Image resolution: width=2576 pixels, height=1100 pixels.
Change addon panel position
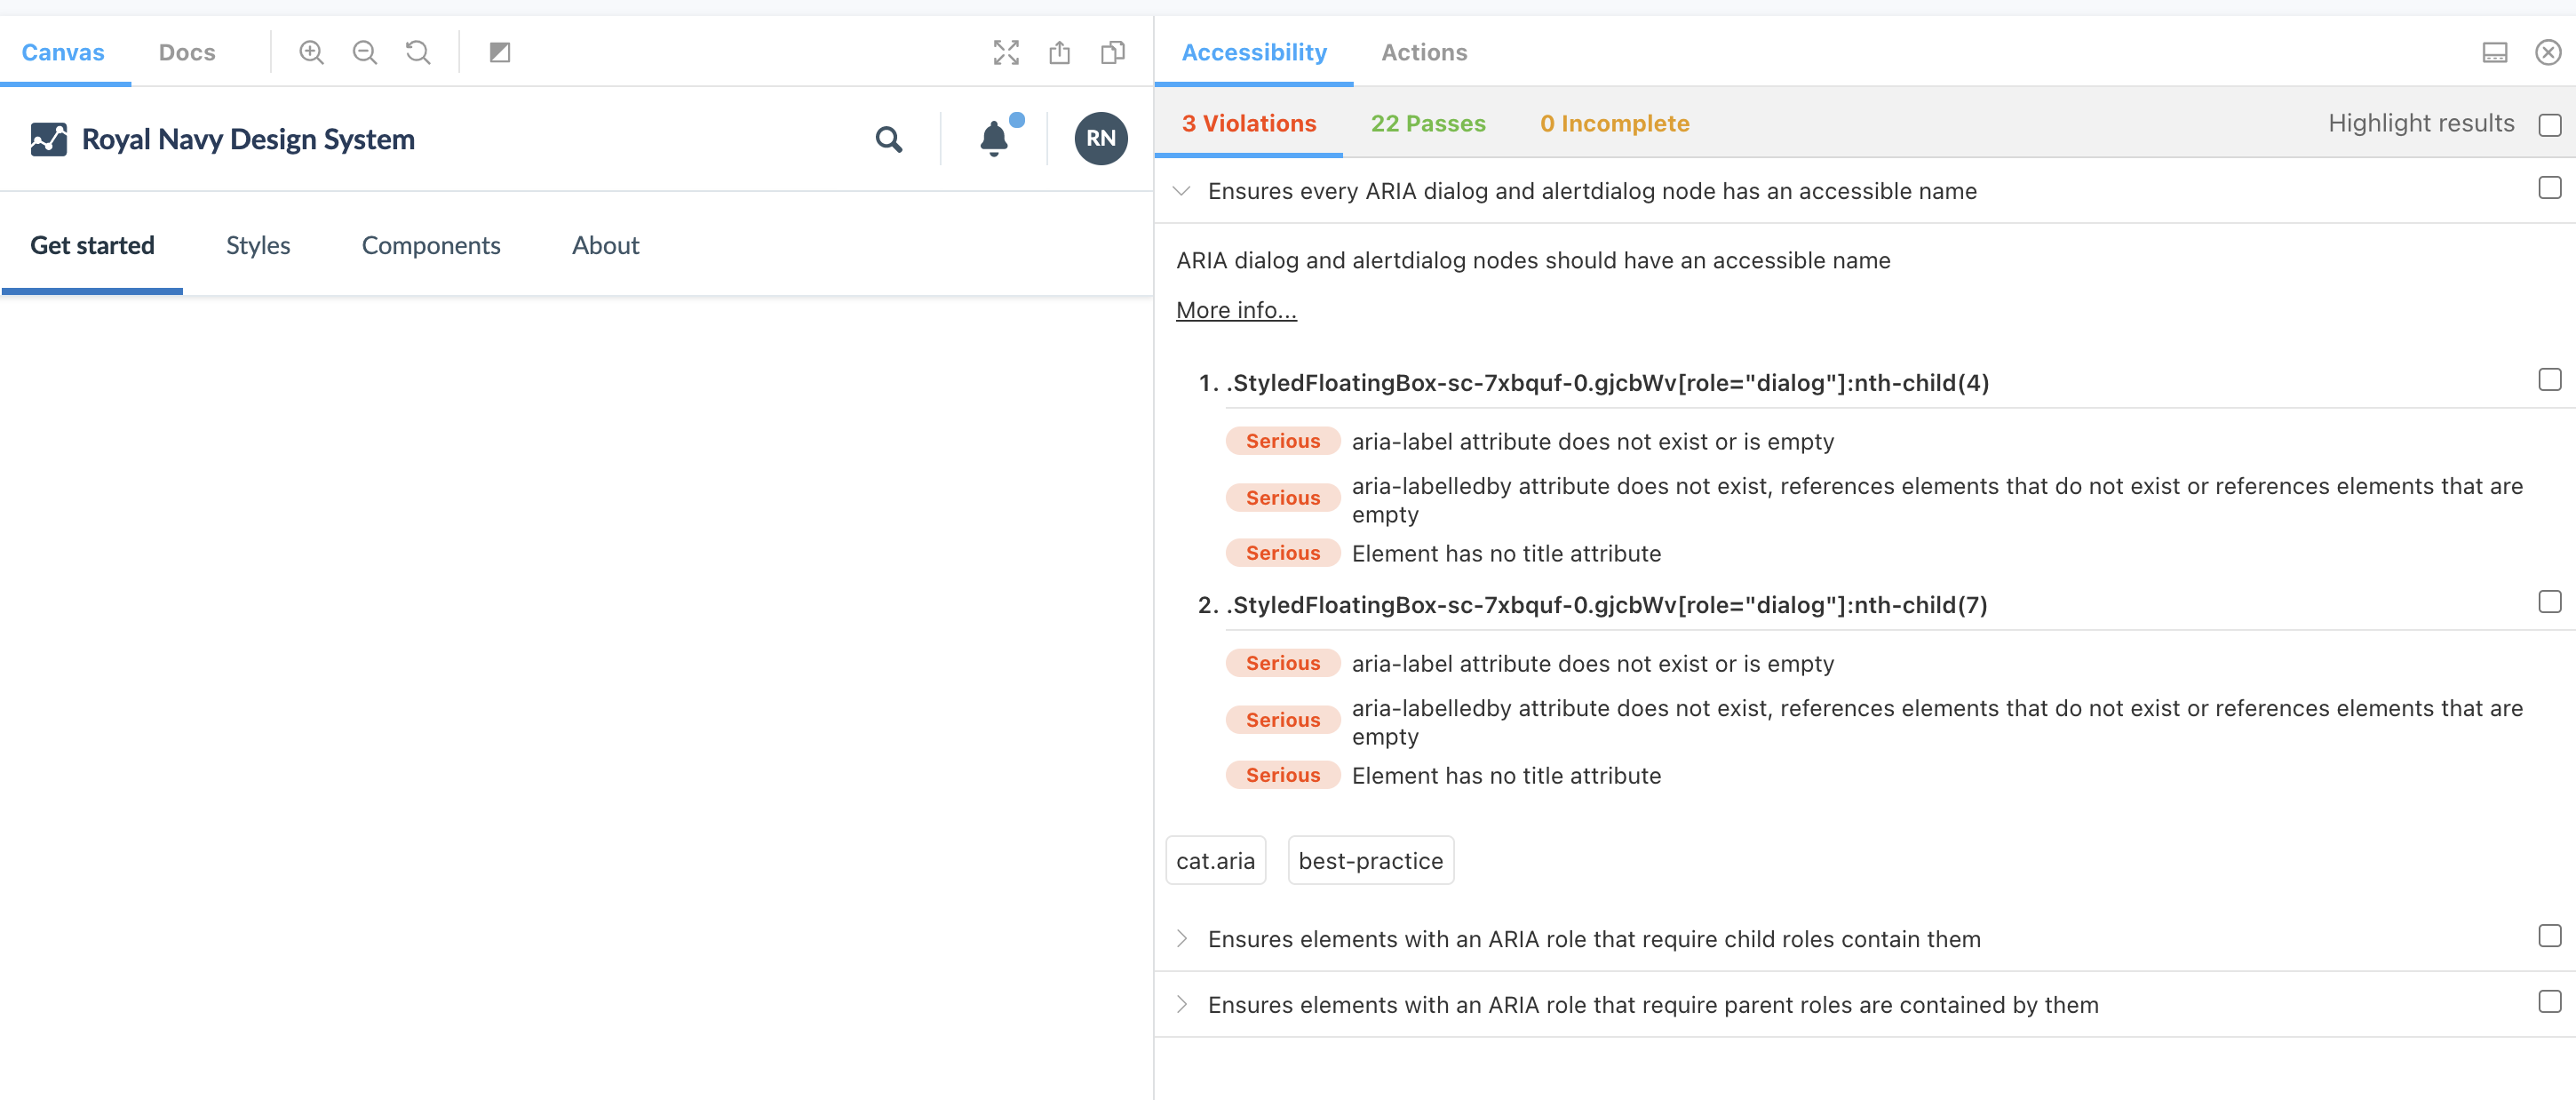click(x=2495, y=52)
